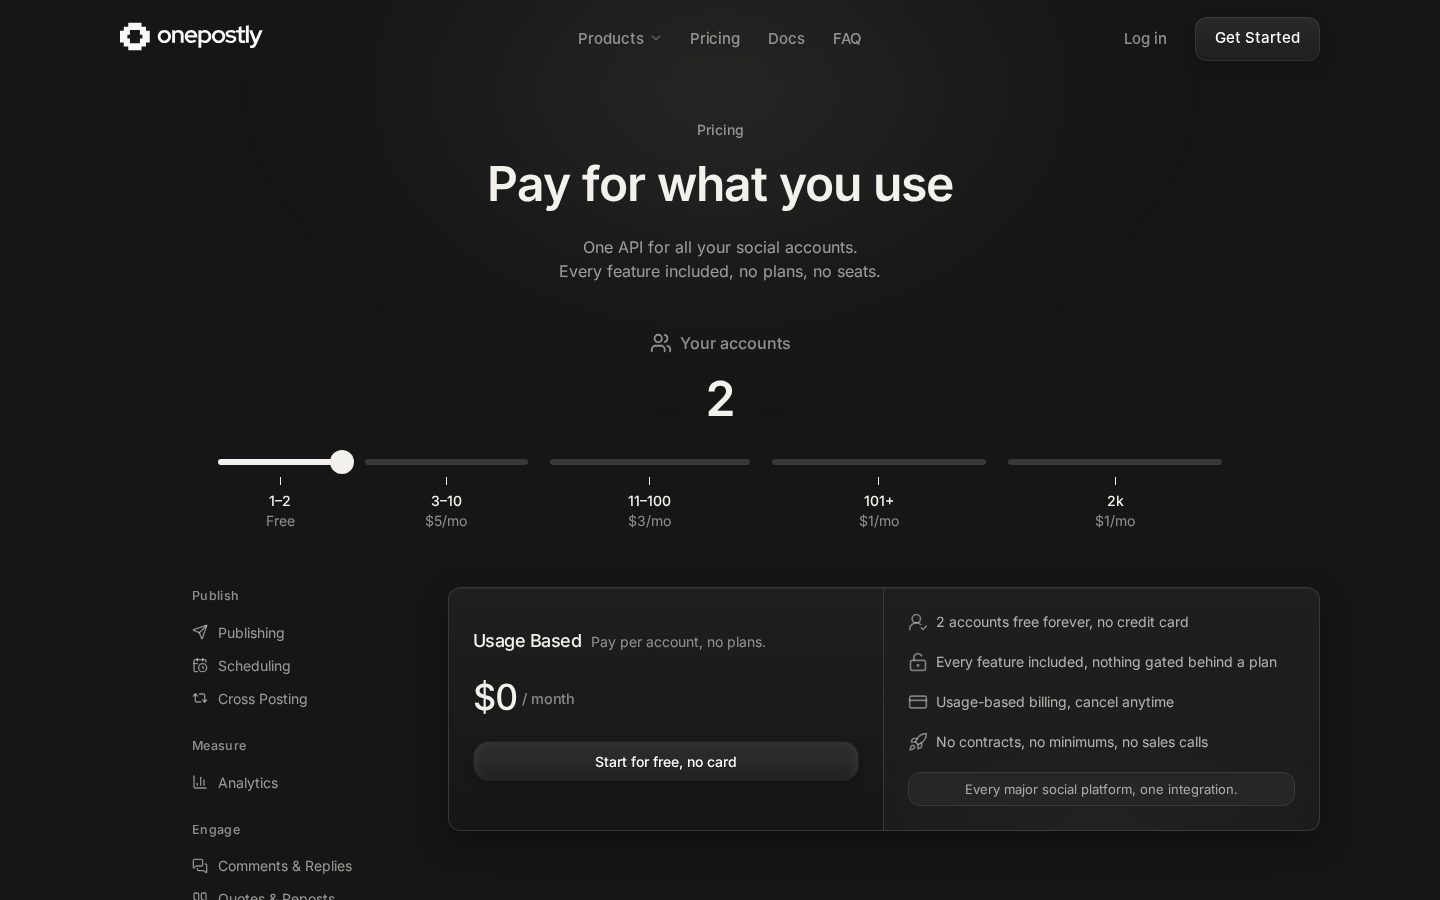
Task: Select the 3–10 $5/mo tier label
Action: pos(446,511)
